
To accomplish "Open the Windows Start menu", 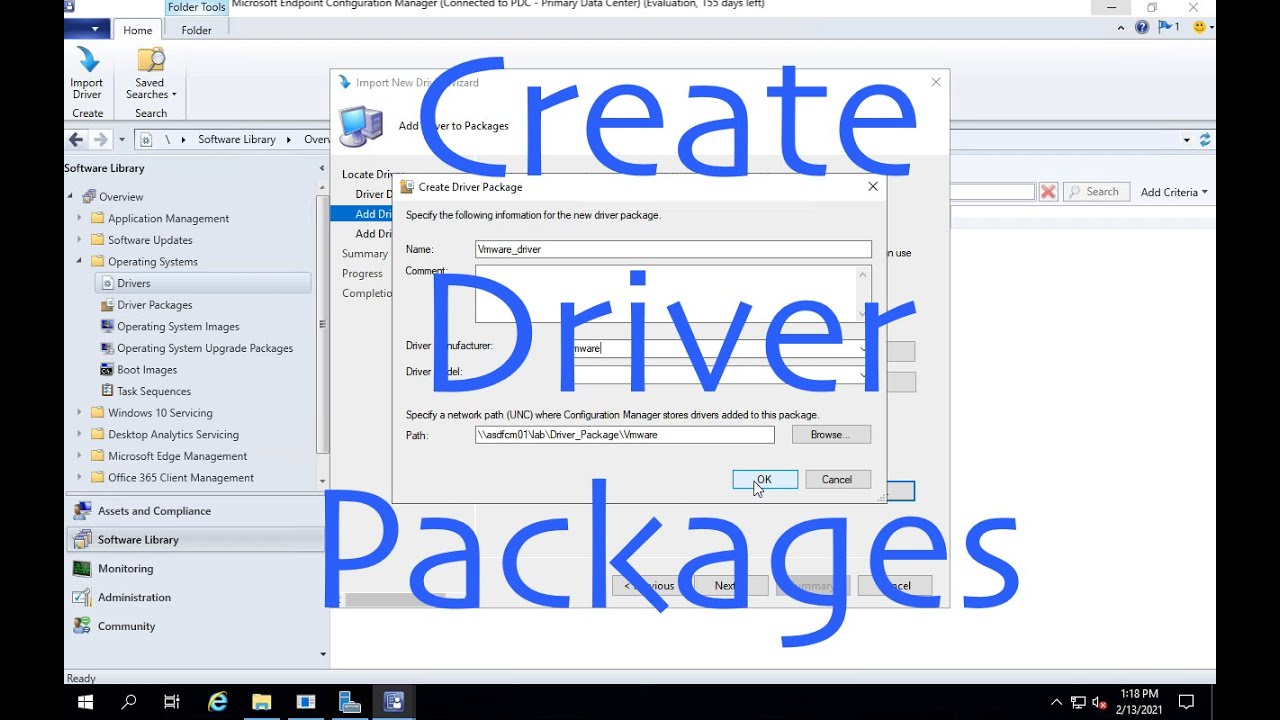I will click(85, 702).
